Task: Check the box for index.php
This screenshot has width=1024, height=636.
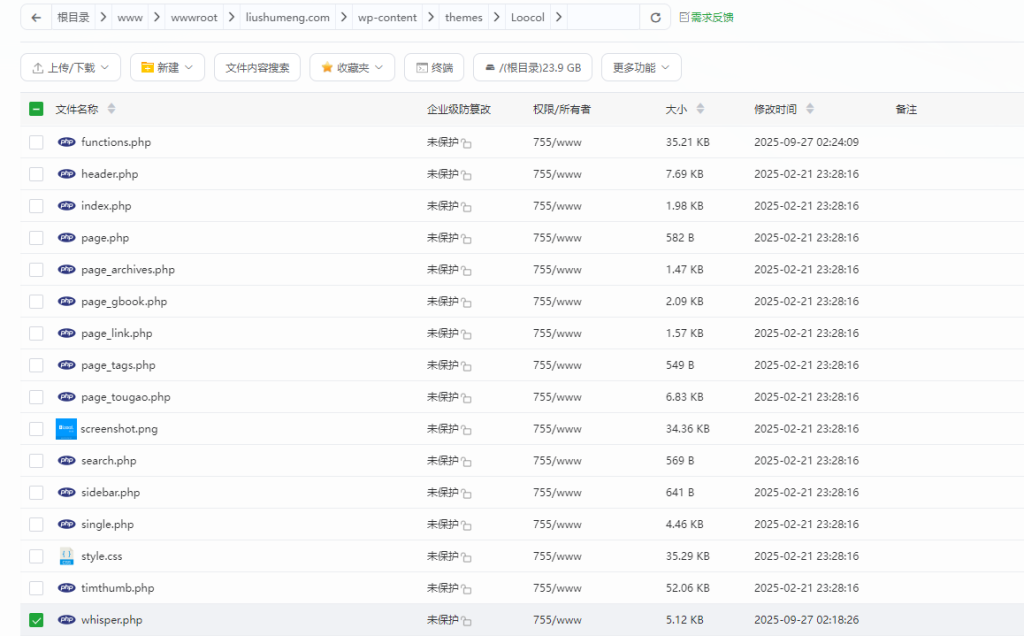Action: click(x=36, y=206)
